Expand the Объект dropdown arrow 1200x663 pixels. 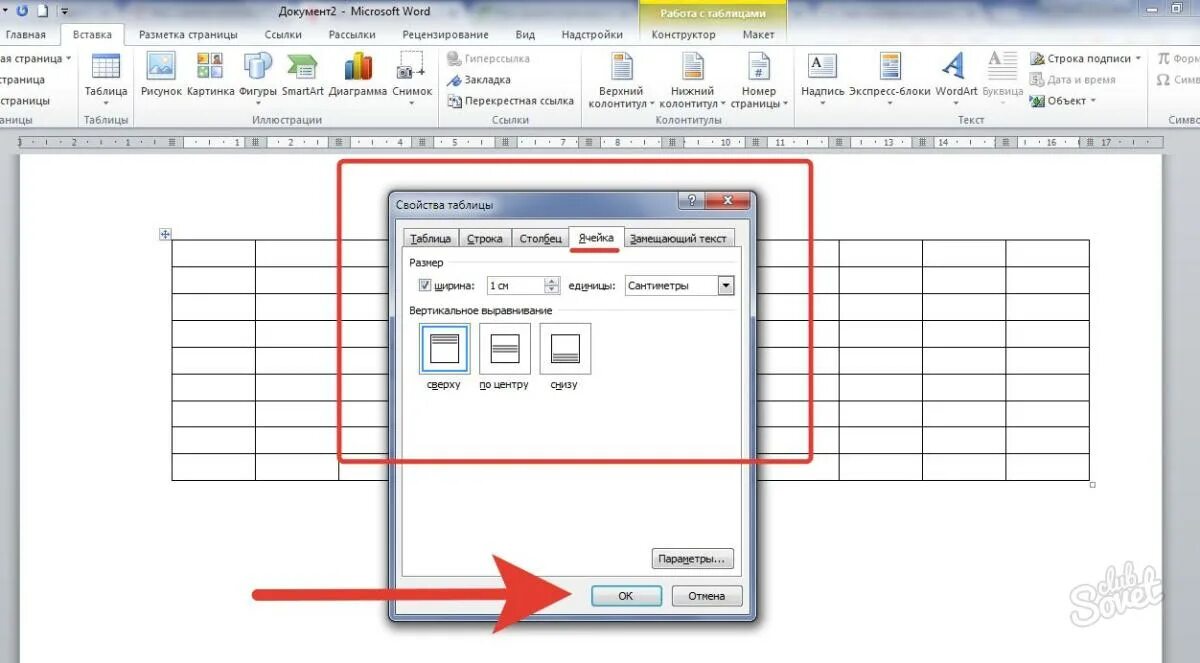click(x=1093, y=101)
